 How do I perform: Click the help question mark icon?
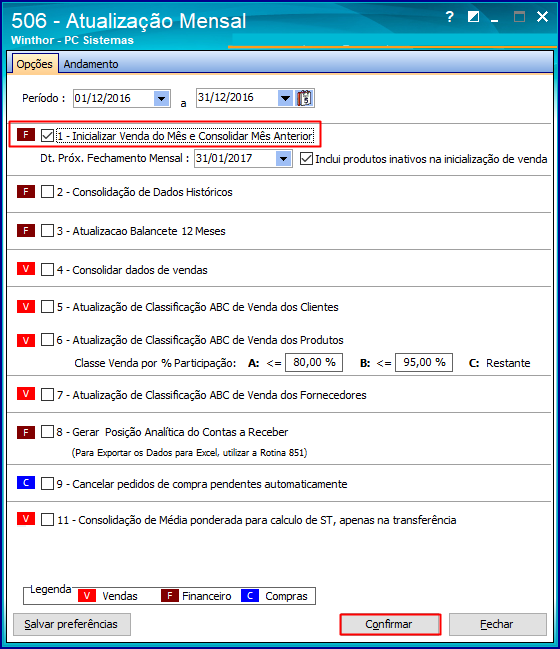pyautogui.click(x=449, y=17)
